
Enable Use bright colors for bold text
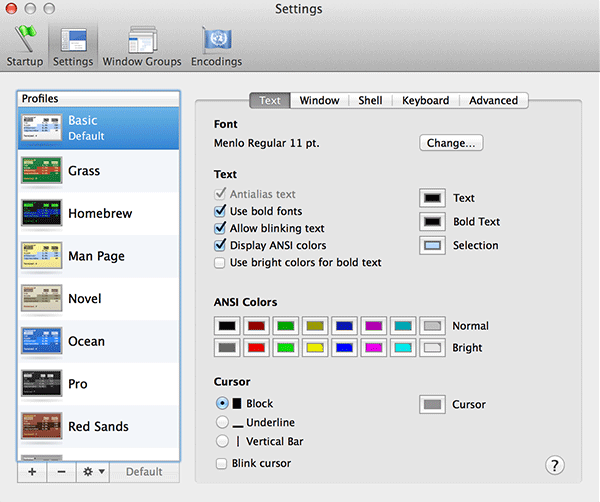pos(220,263)
